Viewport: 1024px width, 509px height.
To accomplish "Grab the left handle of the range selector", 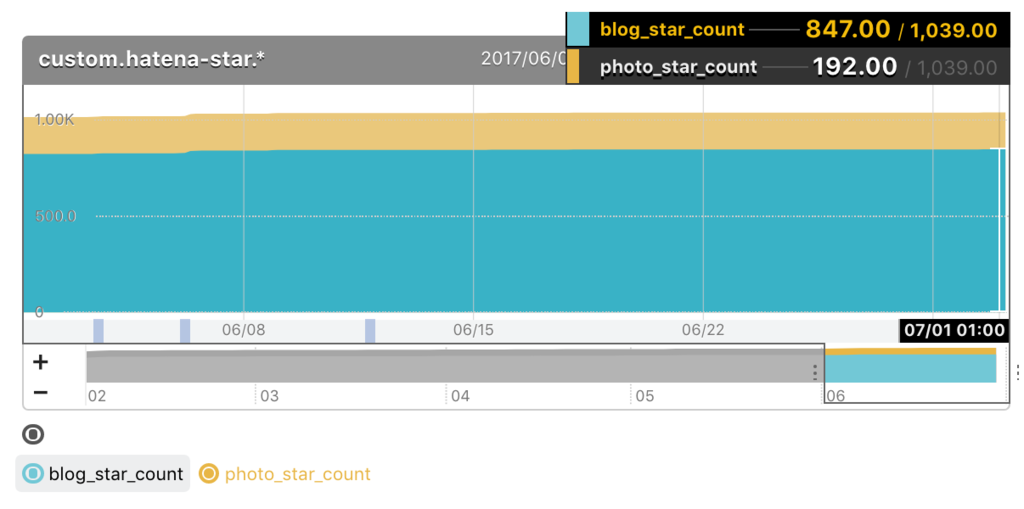I will coord(815,372).
